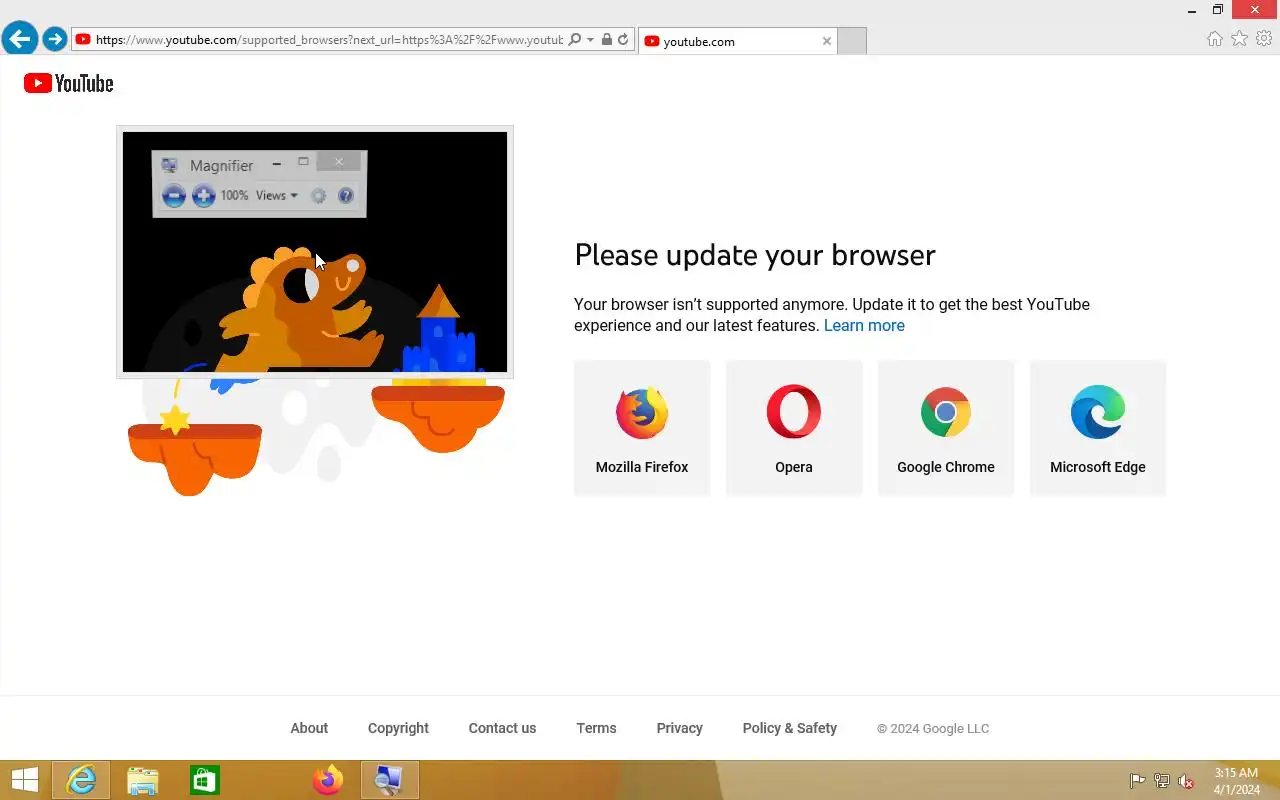Choose the Google Chrome browser card
Image resolution: width=1280 pixels, height=800 pixels.
946,427
